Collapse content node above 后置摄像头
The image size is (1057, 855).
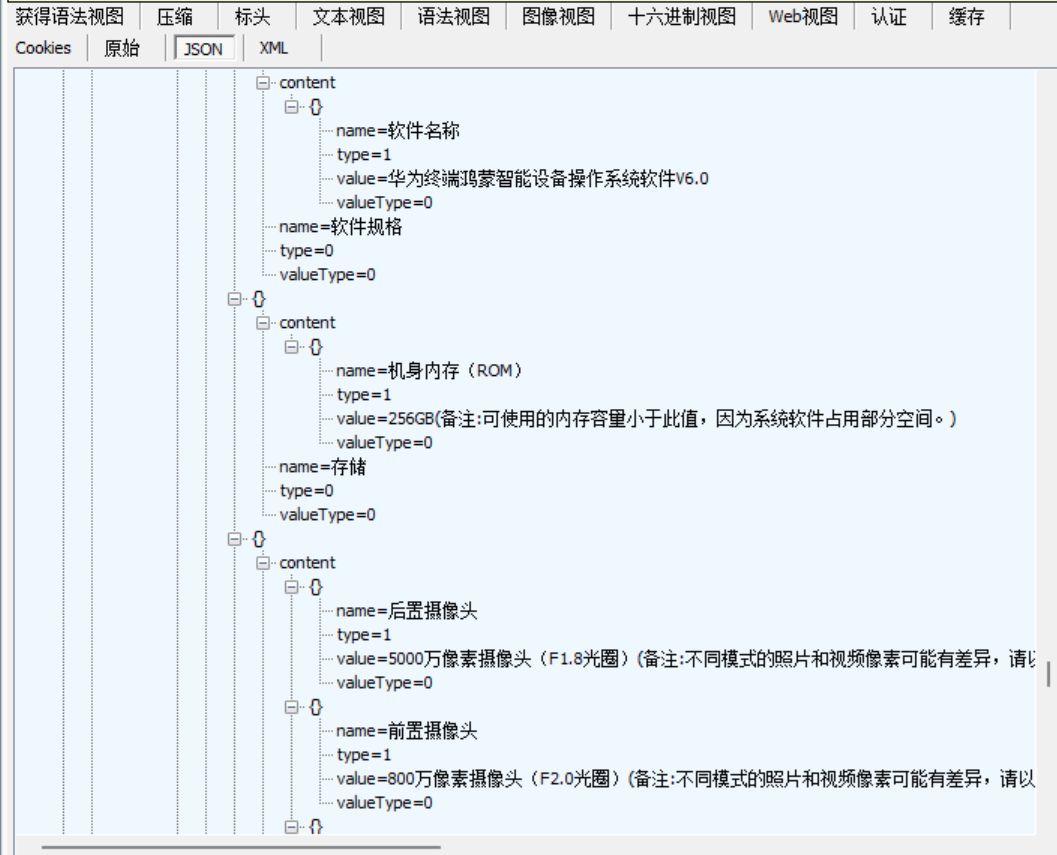tap(263, 563)
